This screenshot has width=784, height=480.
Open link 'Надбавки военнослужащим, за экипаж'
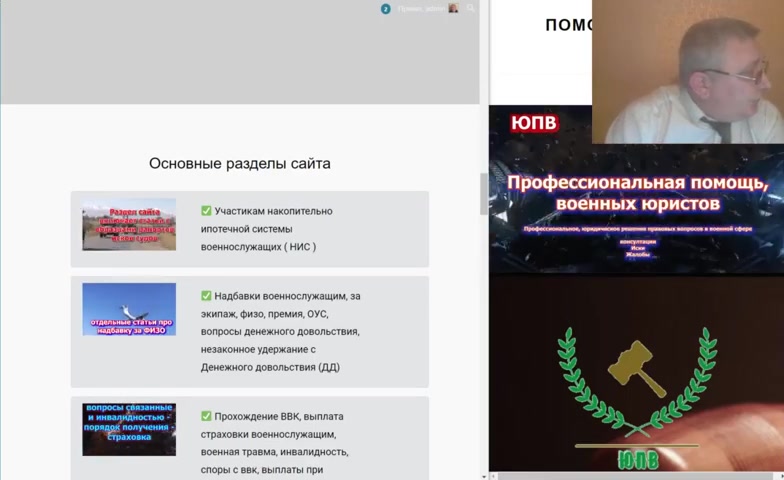coord(280,332)
